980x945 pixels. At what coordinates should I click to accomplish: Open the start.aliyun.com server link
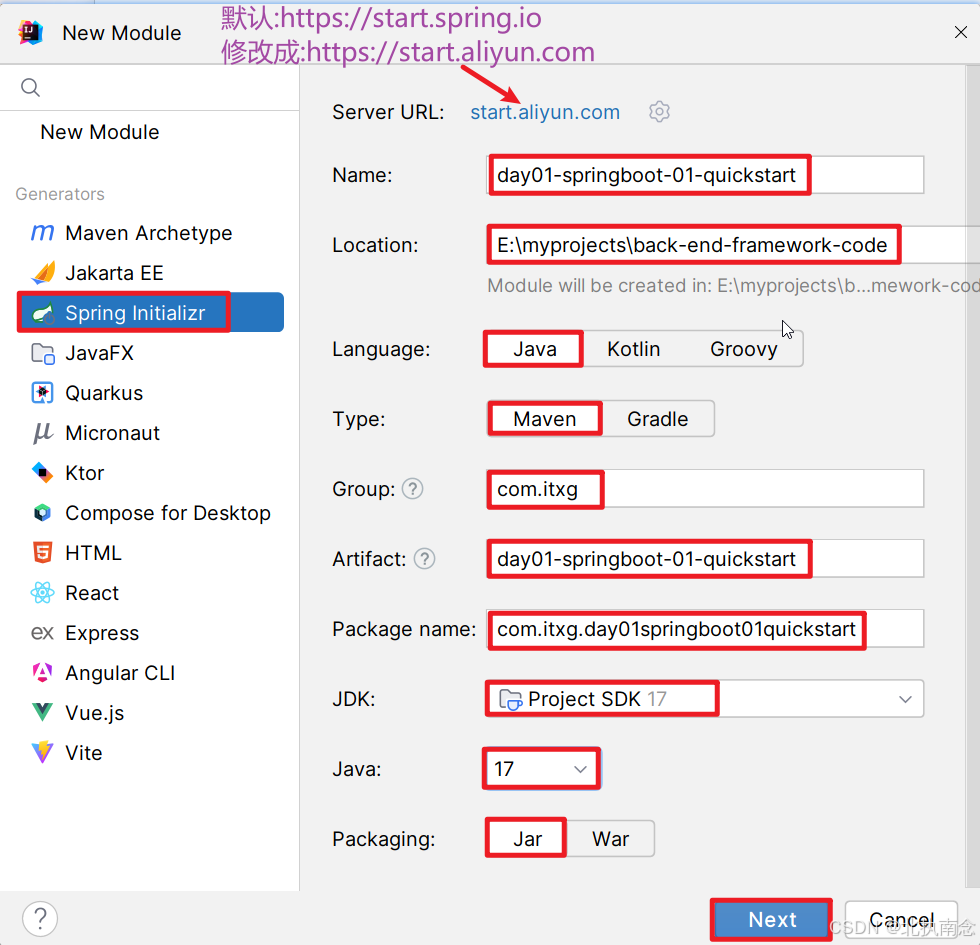(545, 112)
